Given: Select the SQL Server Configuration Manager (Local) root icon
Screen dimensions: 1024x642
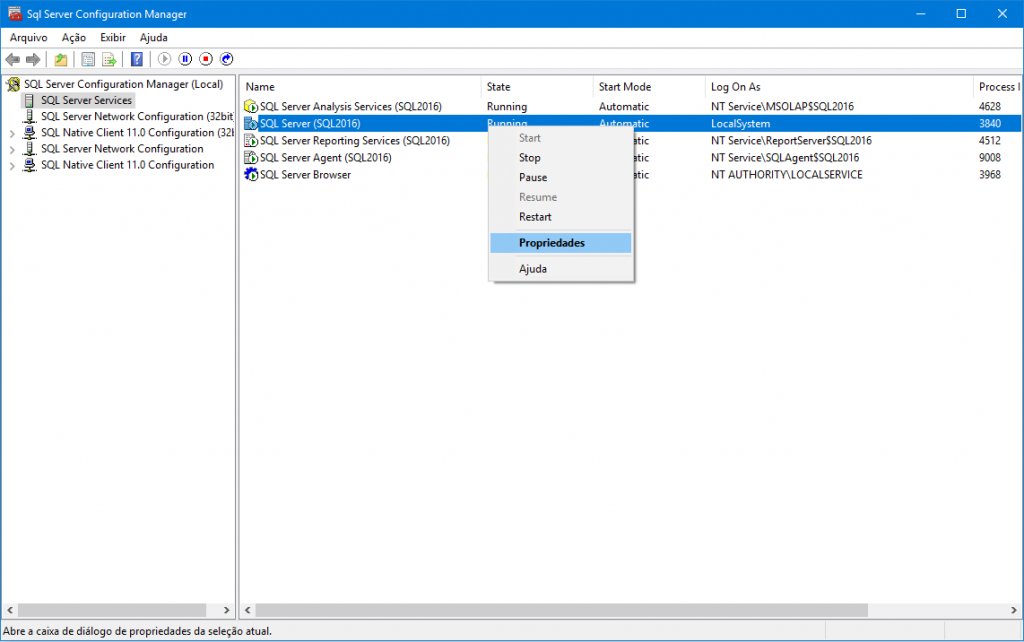Looking at the screenshot, I should coord(13,84).
